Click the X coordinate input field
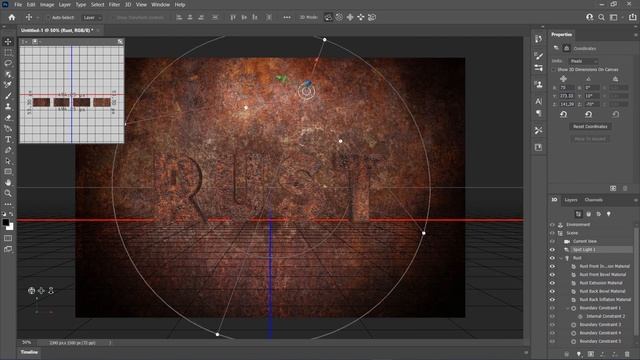Image resolution: width=640 pixels, height=360 pixels. (567, 88)
